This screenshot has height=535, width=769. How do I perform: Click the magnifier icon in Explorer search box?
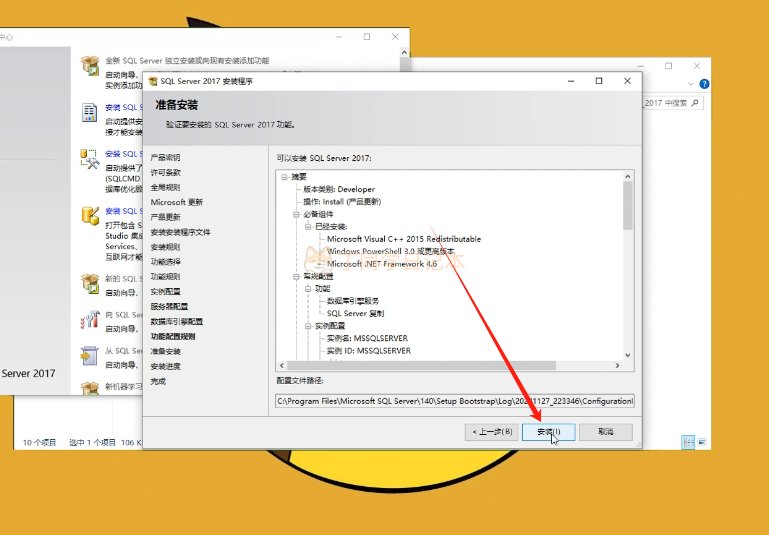pyautogui.click(x=694, y=103)
